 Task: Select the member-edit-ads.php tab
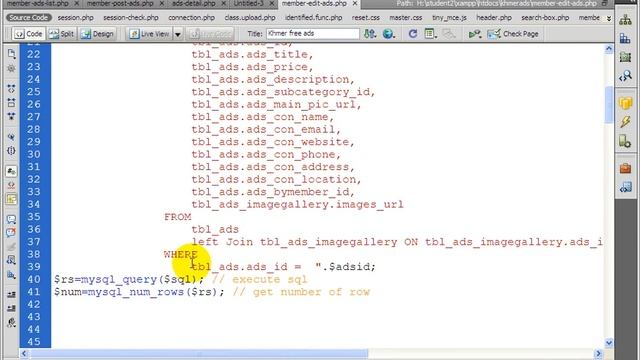point(314,3)
